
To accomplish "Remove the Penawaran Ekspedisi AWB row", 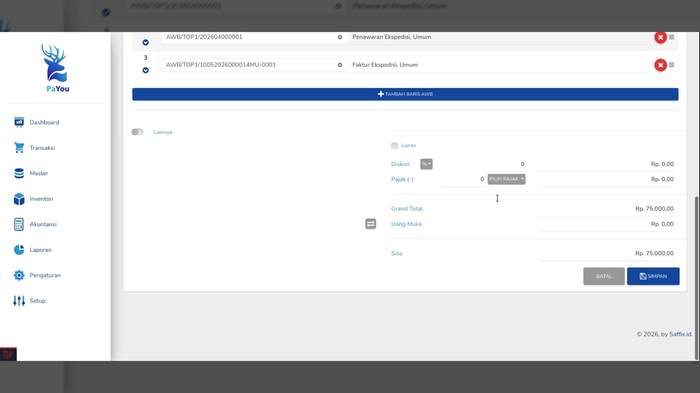I will [x=660, y=37].
